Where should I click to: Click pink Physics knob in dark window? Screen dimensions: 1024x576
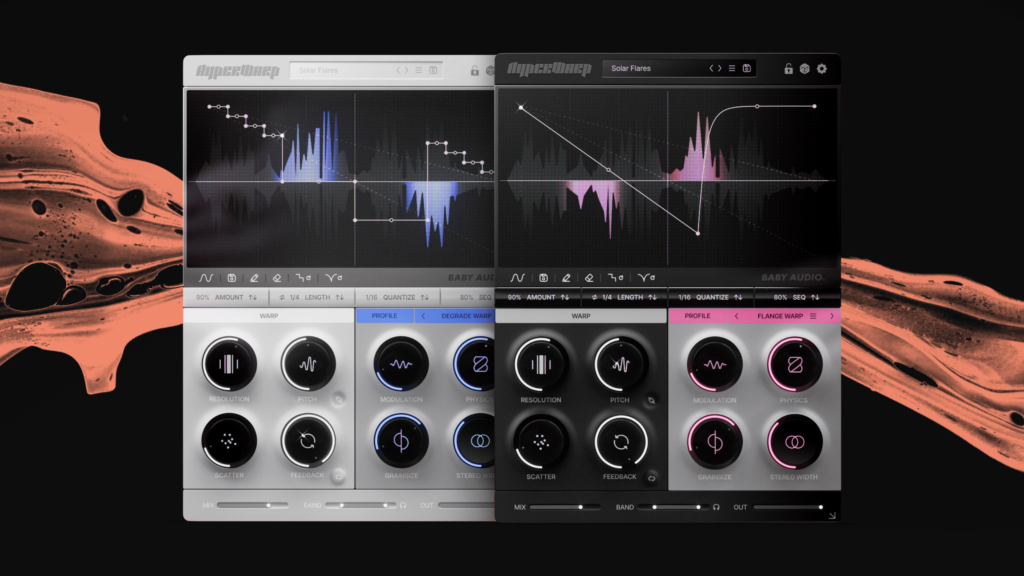point(794,364)
